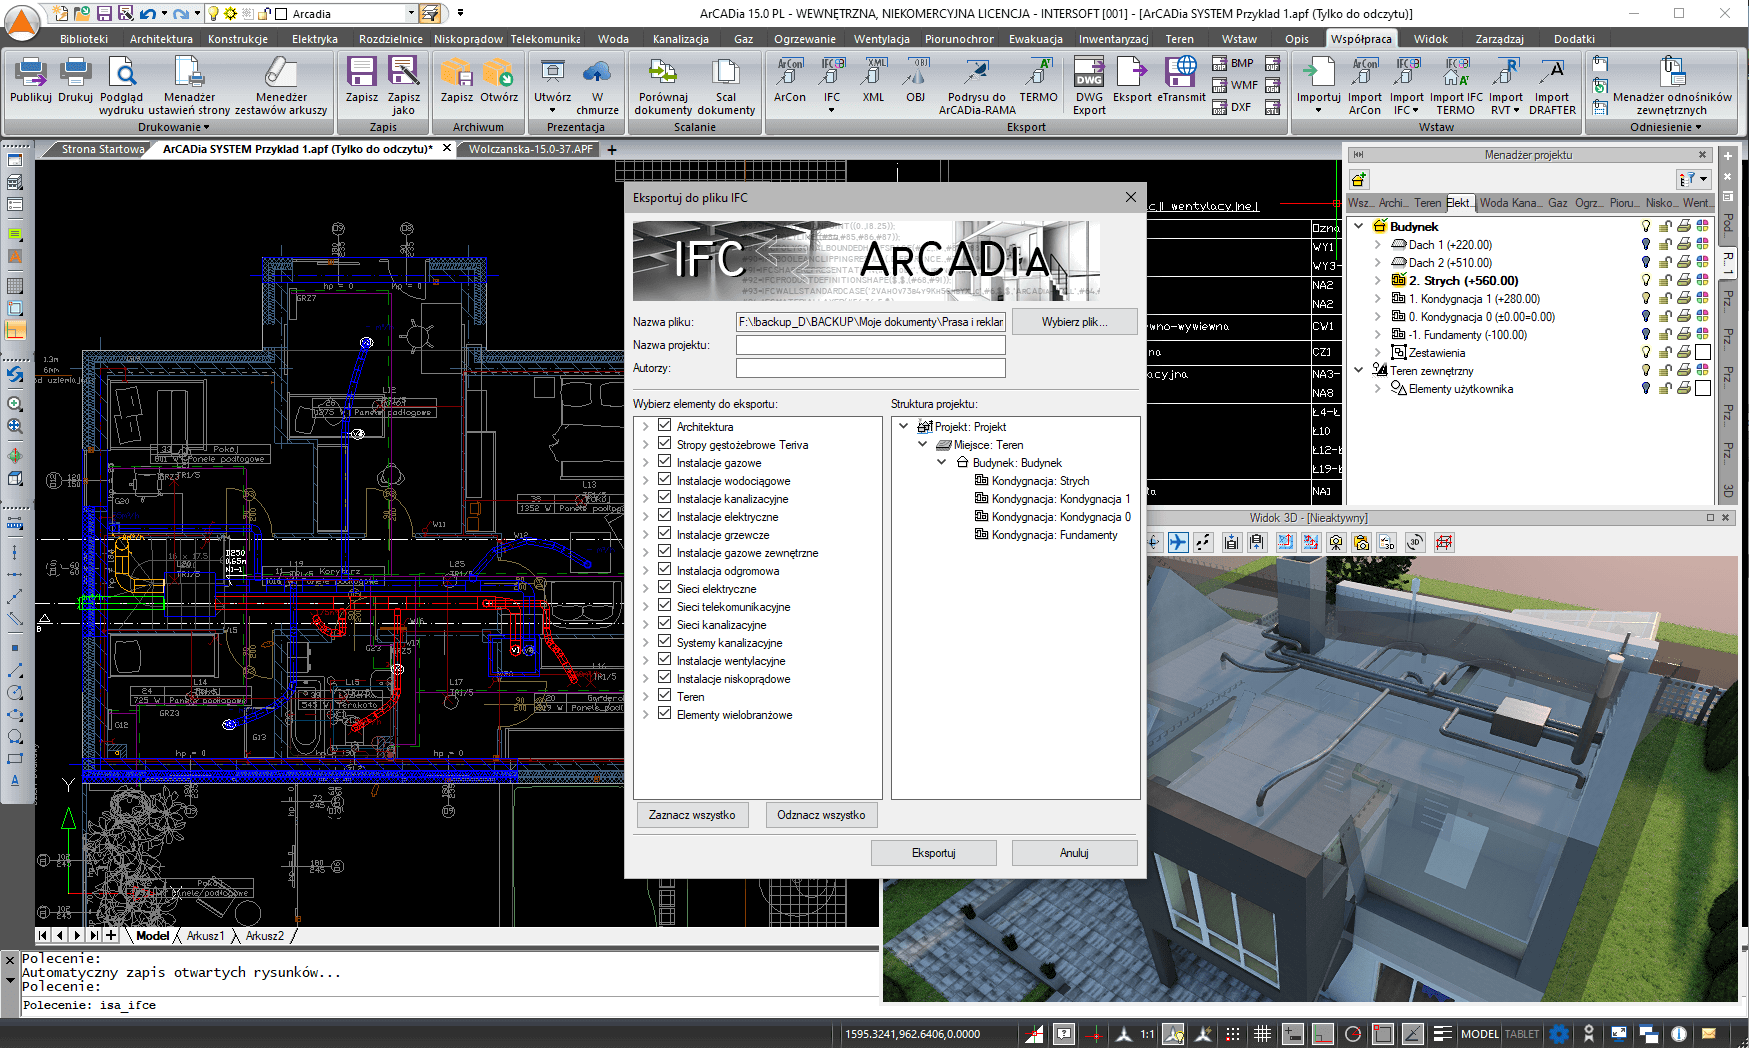Click Utwórz presentation icon

click(x=552, y=84)
